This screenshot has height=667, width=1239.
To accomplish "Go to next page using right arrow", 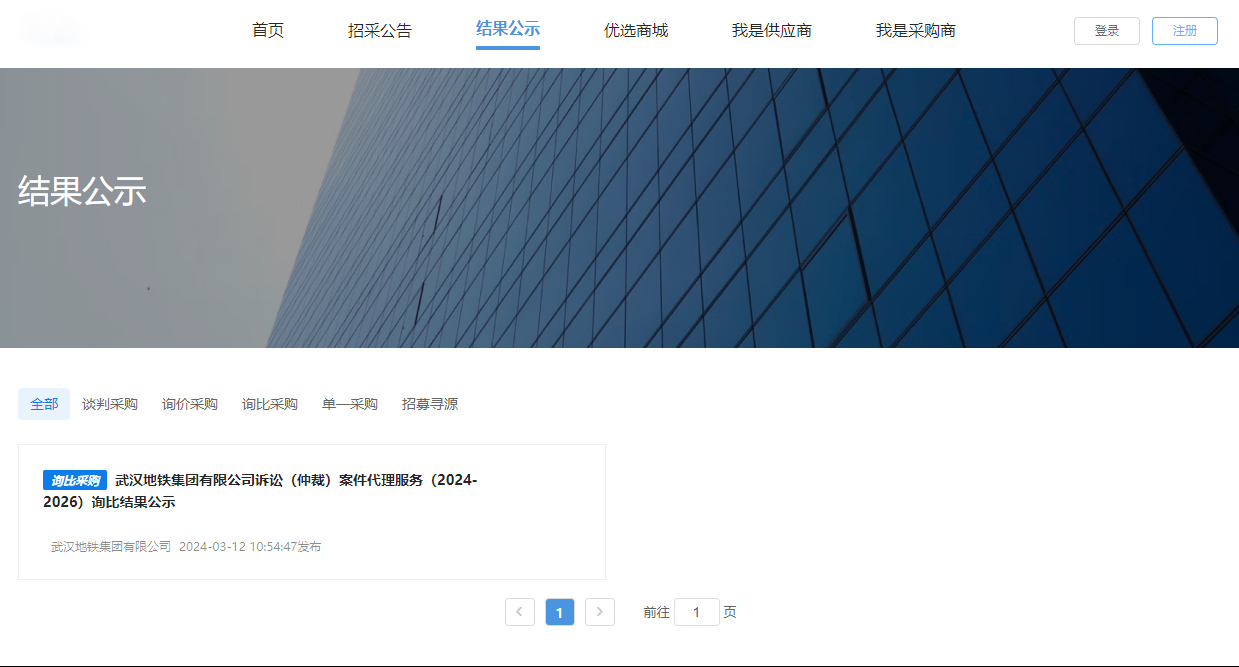I will (600, 612).
